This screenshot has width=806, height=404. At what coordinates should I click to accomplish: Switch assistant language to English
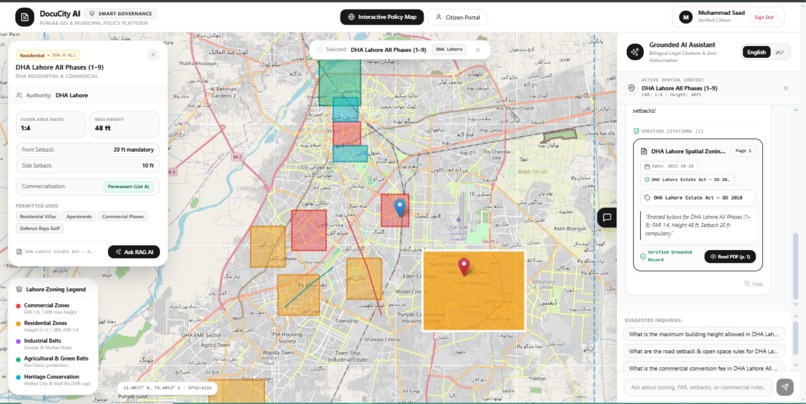click(756, 52)
